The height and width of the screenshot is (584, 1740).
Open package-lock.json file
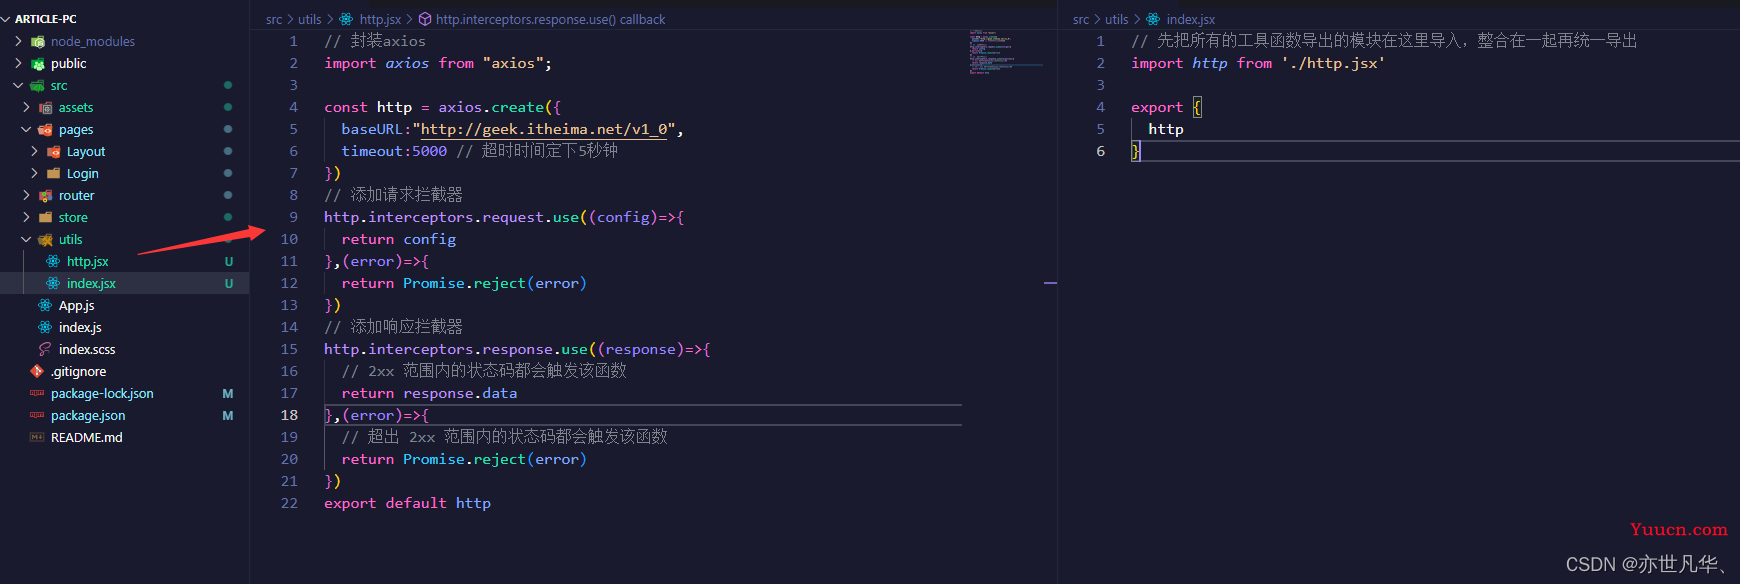(102, 393)
